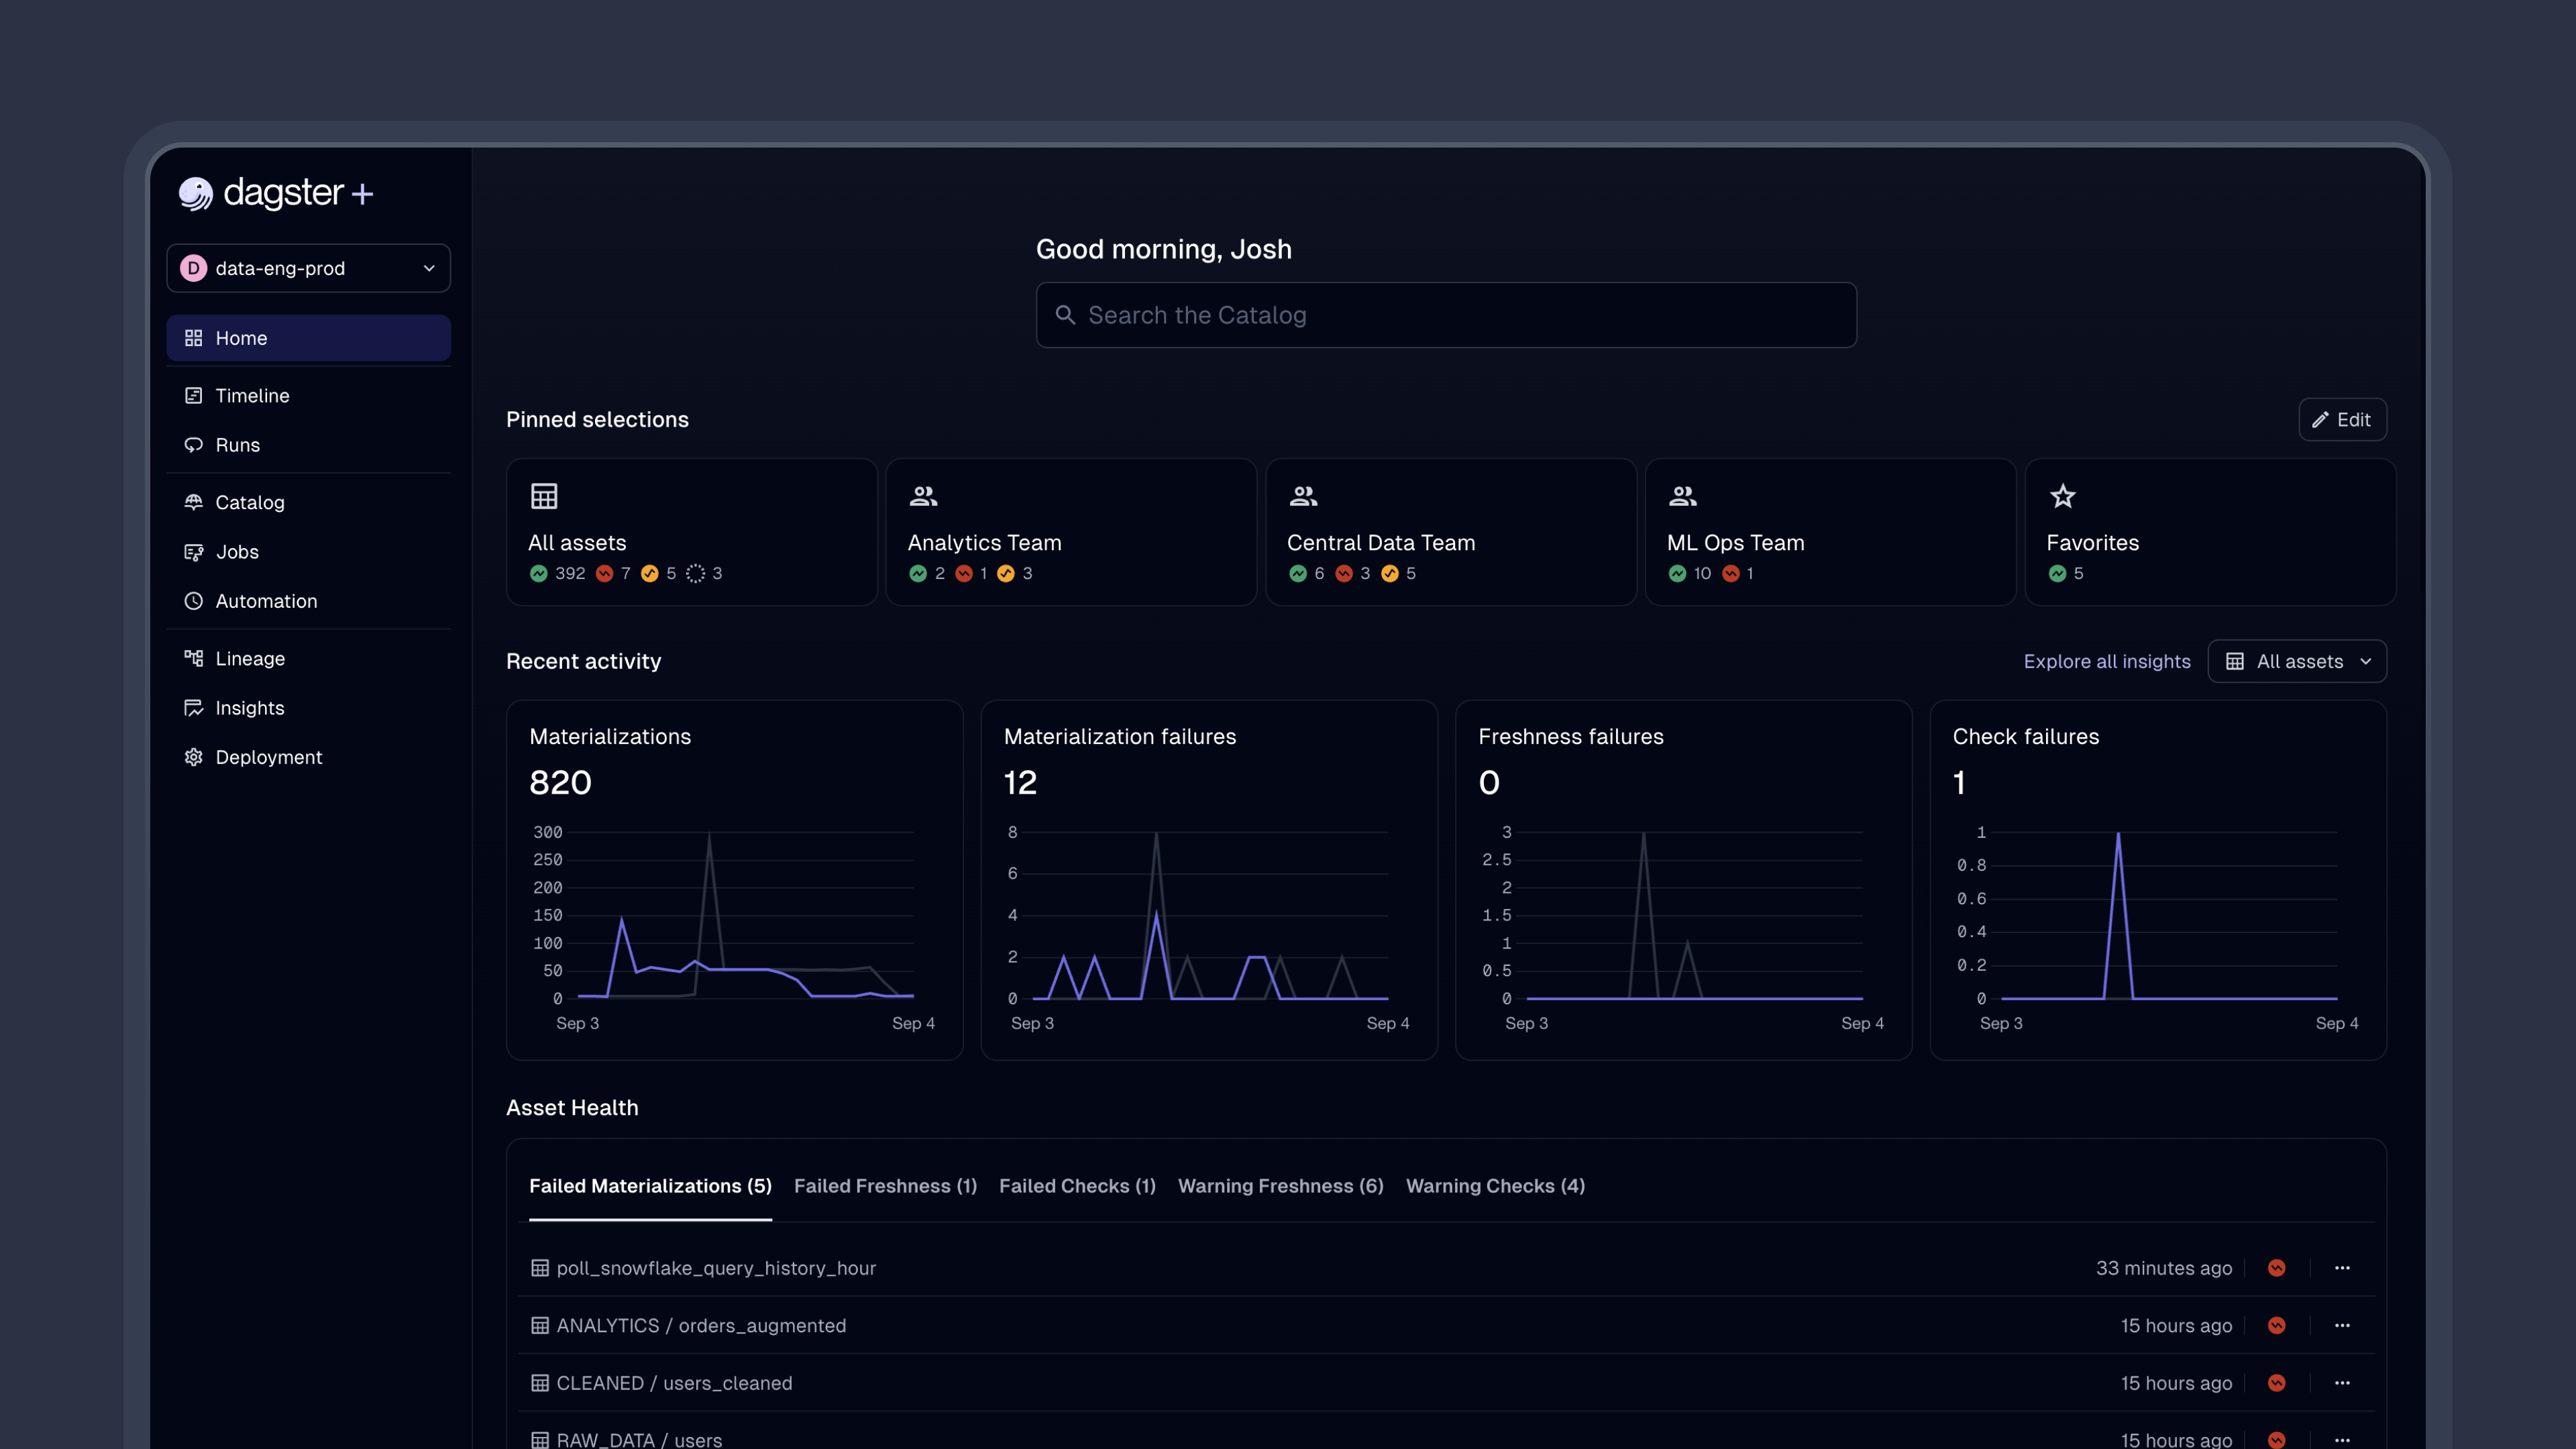
Task: Open the ML Ops Team pinned card
Action: click(x=1830, y=532)
